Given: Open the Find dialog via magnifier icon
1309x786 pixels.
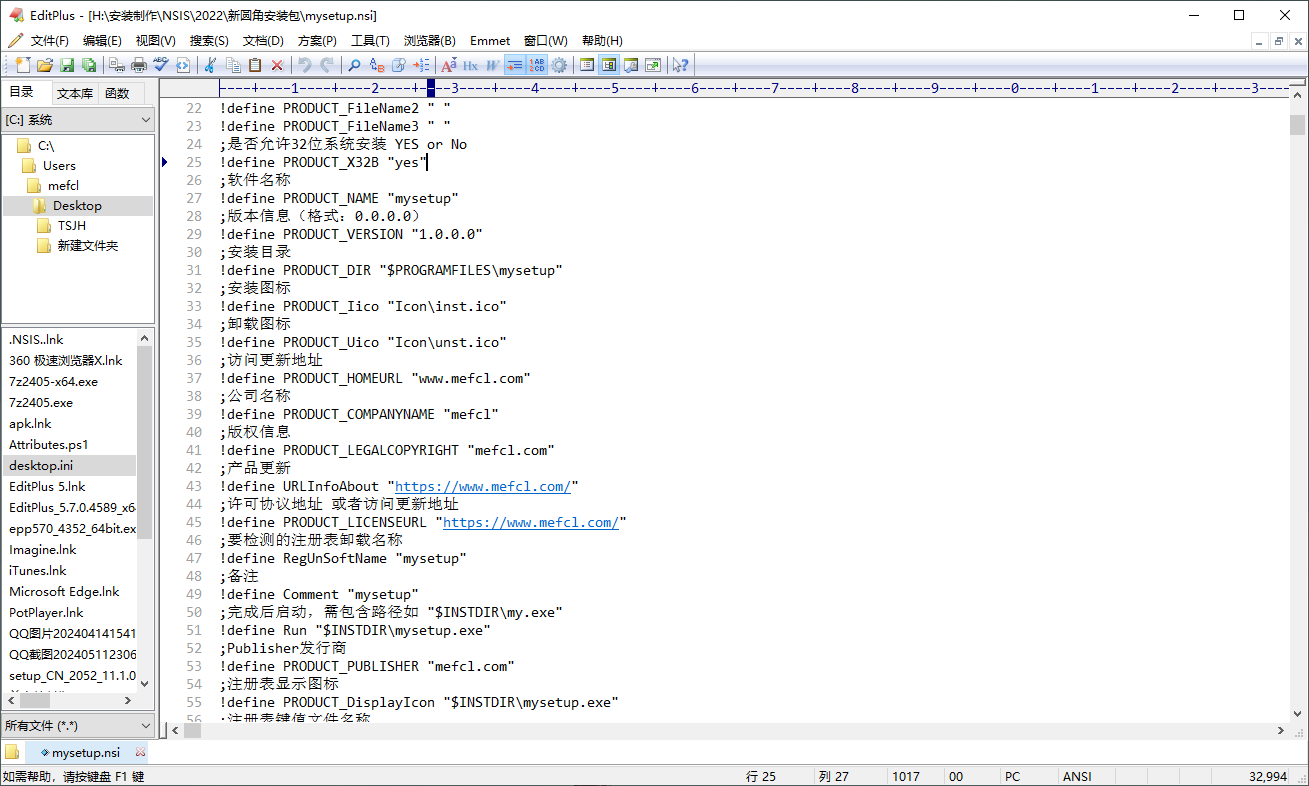Looking at the screenshot, I should click(355, 64).
